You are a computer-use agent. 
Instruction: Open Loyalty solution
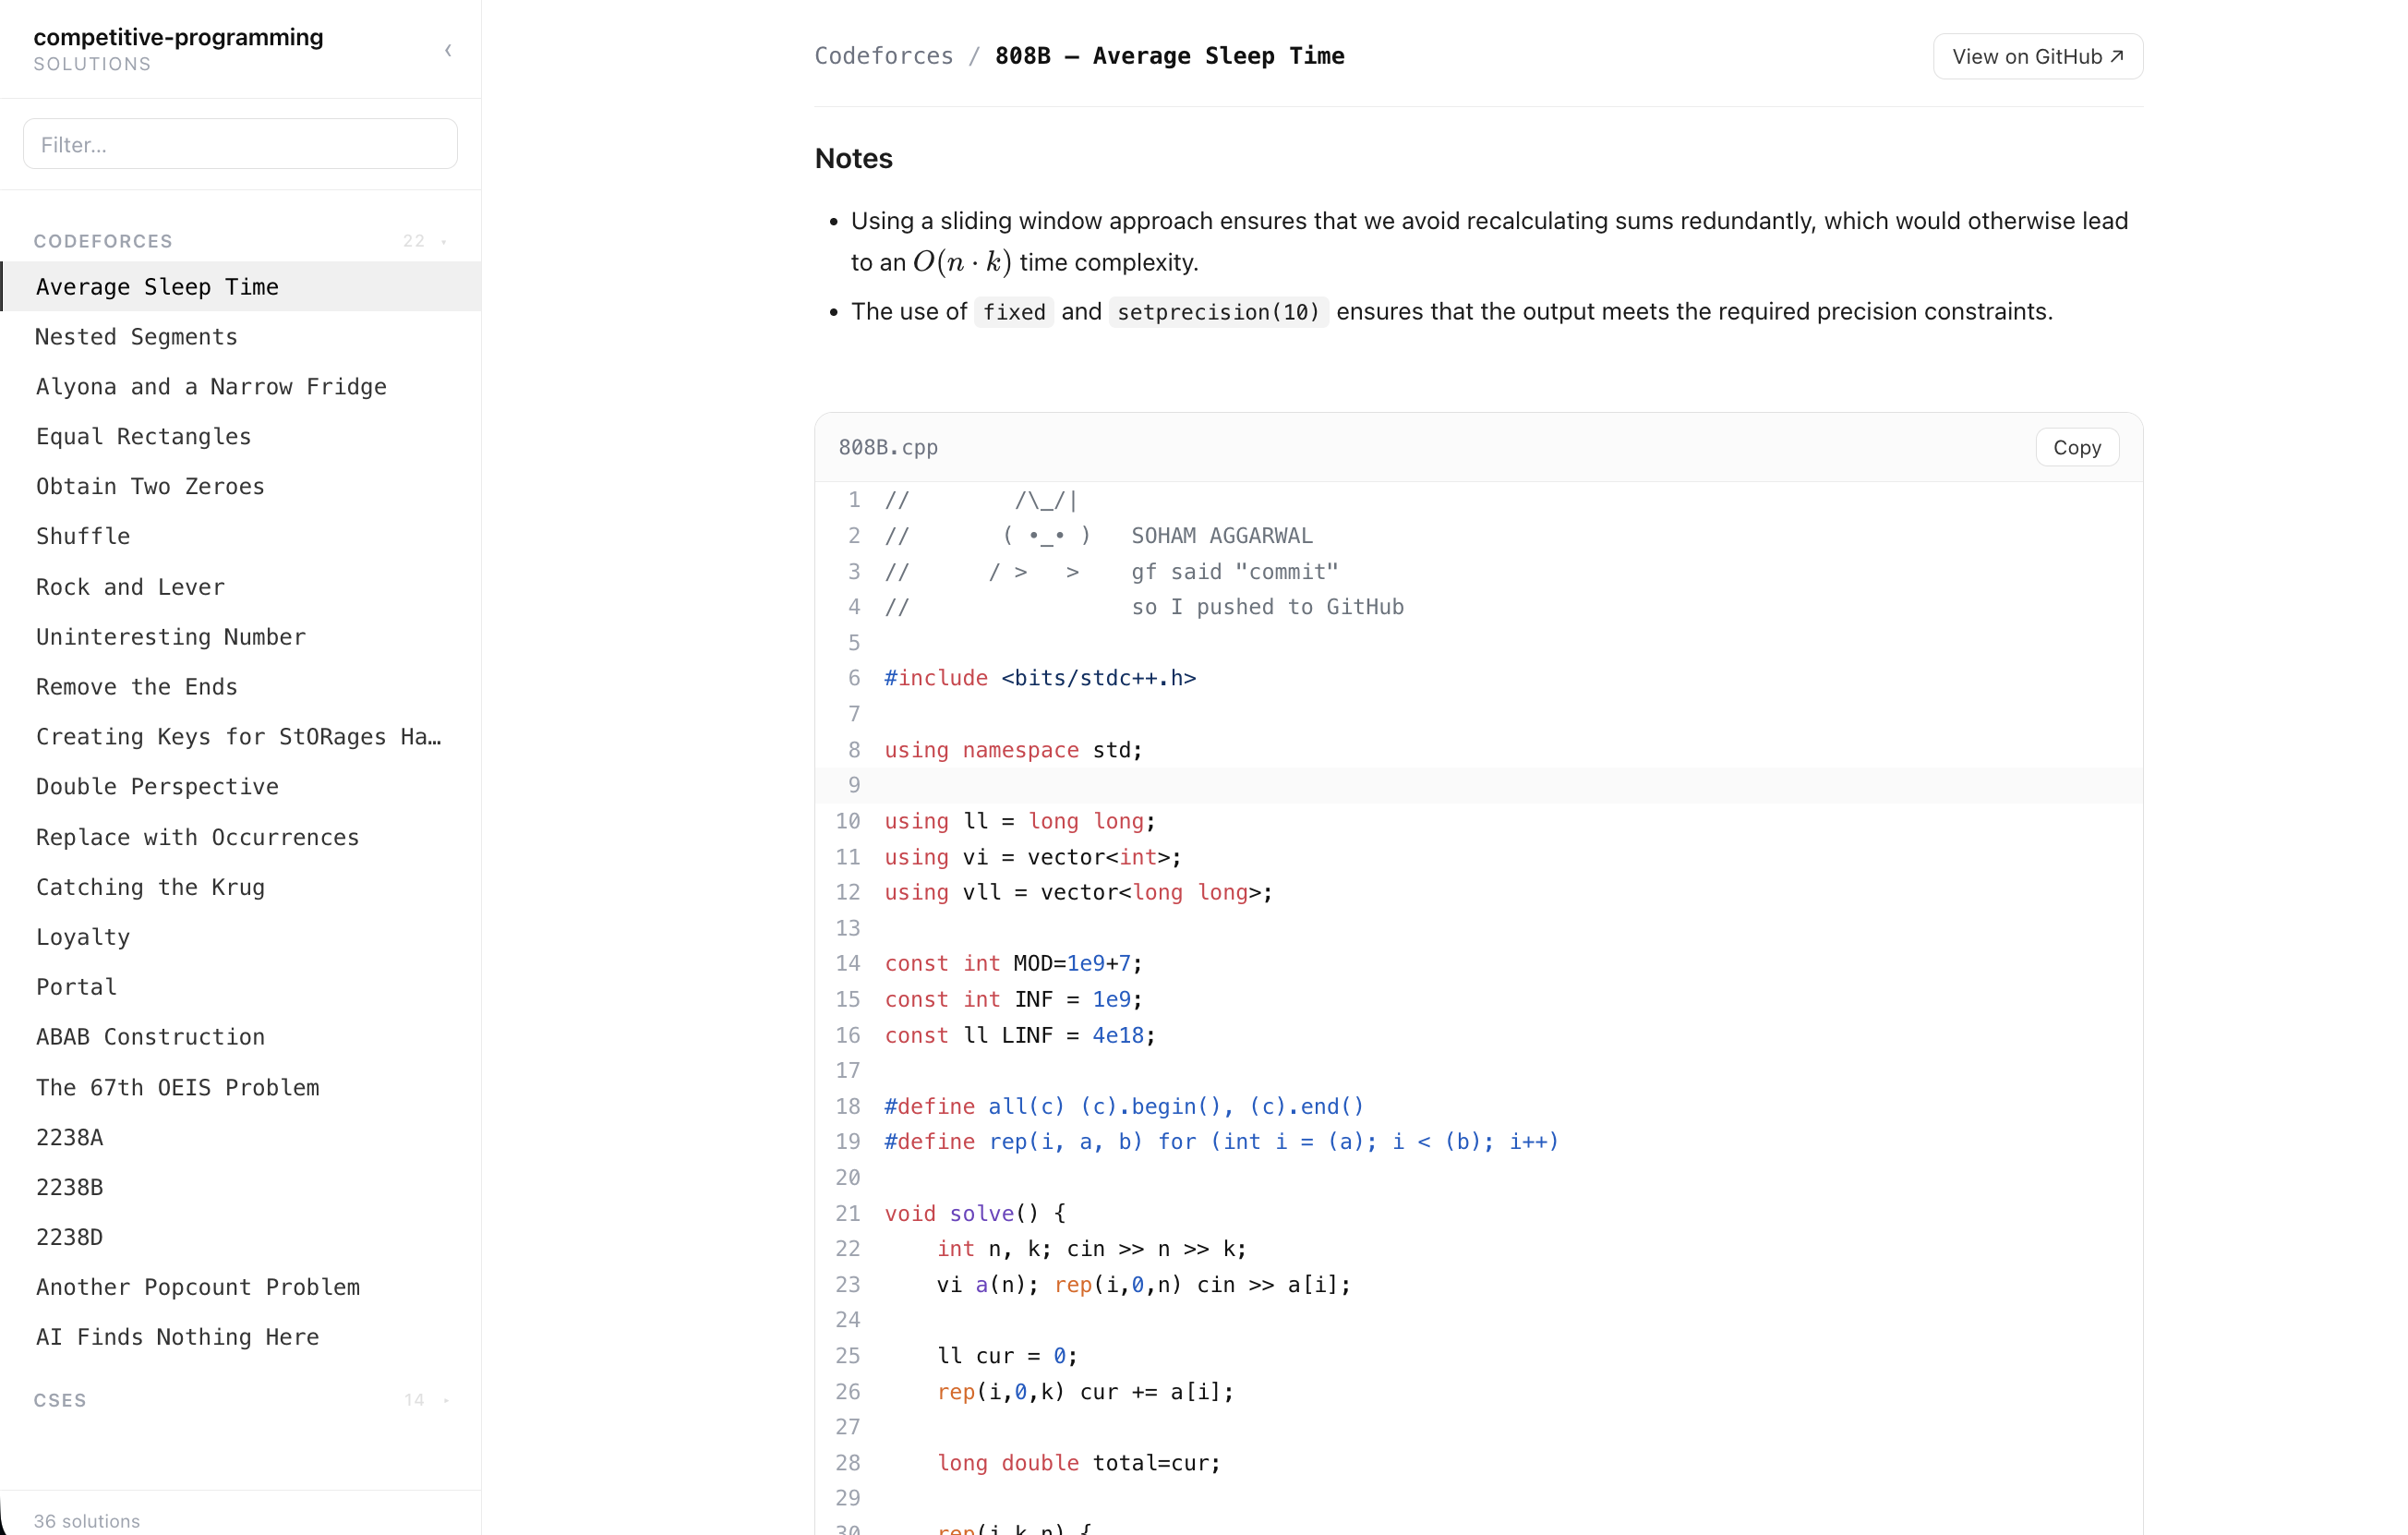[x=240, y=937]
